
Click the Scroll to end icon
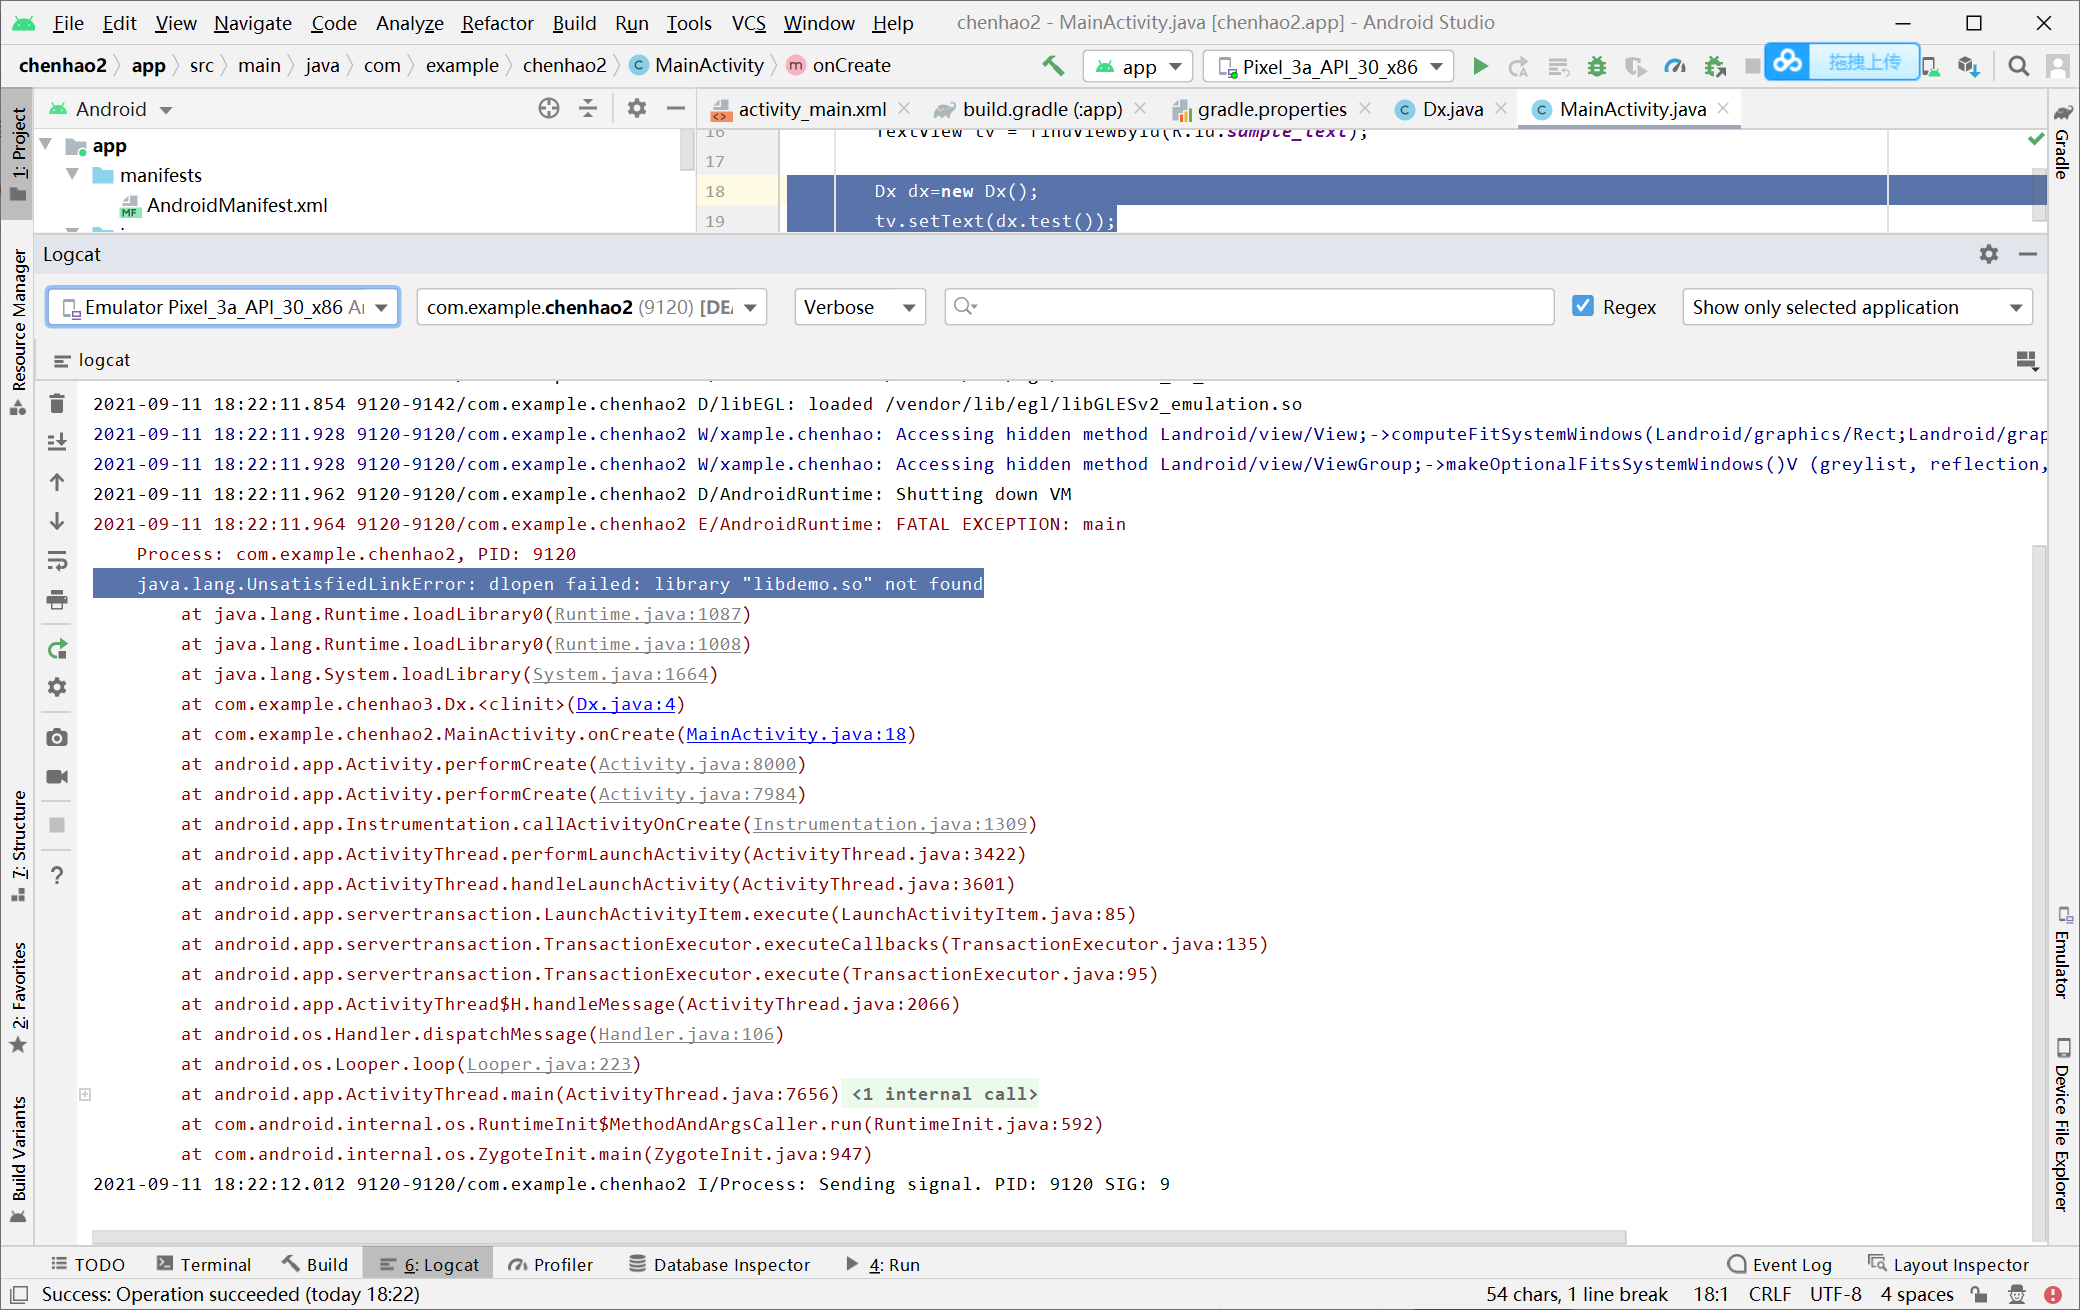tap(57, 442)
